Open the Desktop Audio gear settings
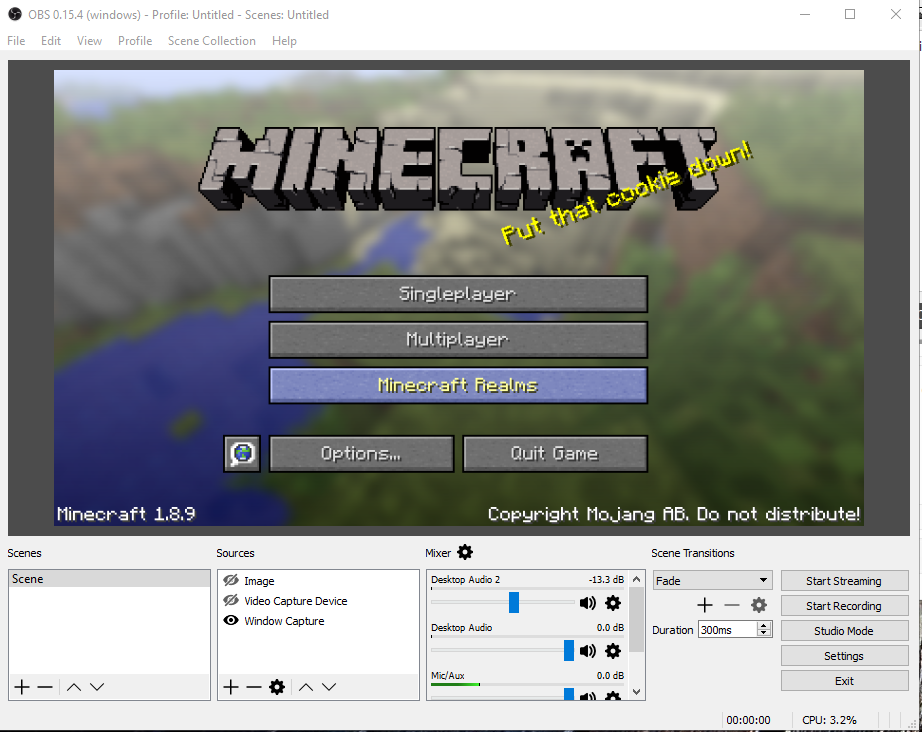This screenshot has width=922, height=732. click(x=613, y=651)
